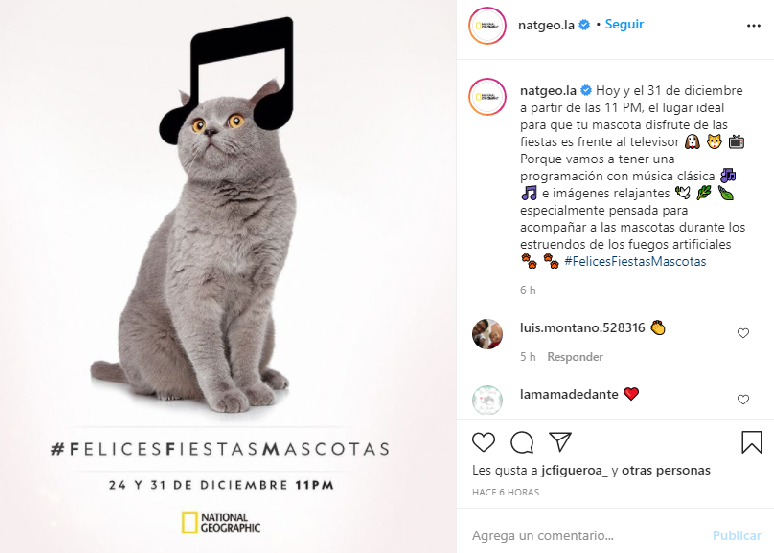Share the post with the paper plane icon

pos(560,442)
